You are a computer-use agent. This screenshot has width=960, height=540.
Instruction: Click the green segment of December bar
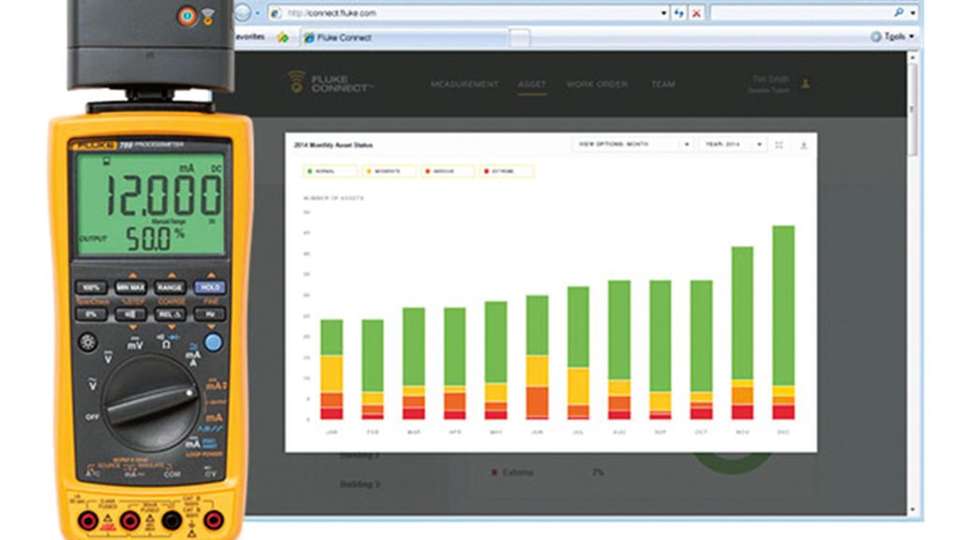[x=784, y=306]
